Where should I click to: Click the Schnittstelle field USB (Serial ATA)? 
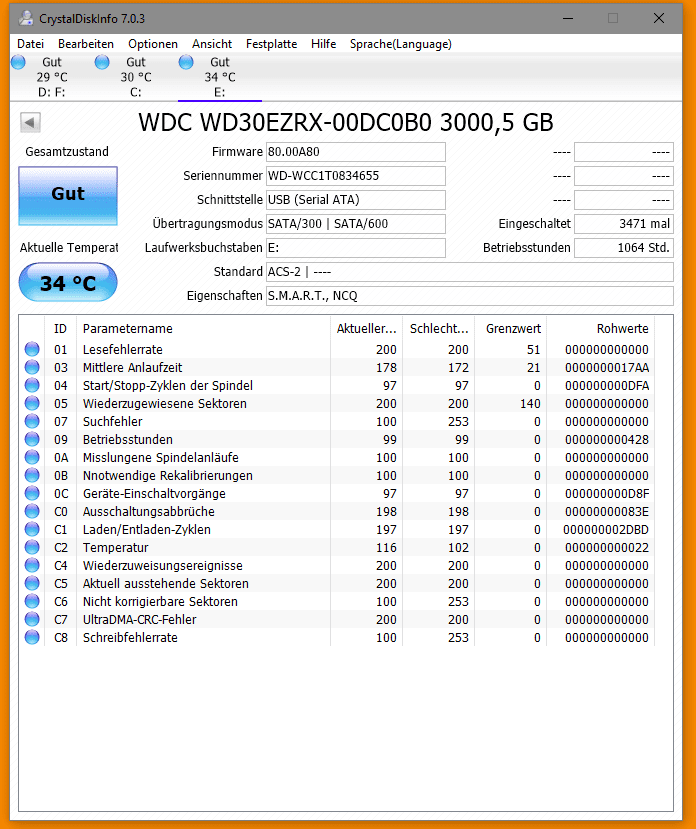coord(355,200)
